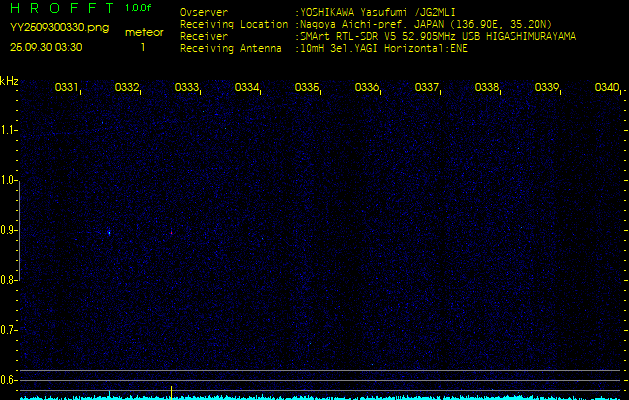Select the 0331 time marker

(66, 87)
